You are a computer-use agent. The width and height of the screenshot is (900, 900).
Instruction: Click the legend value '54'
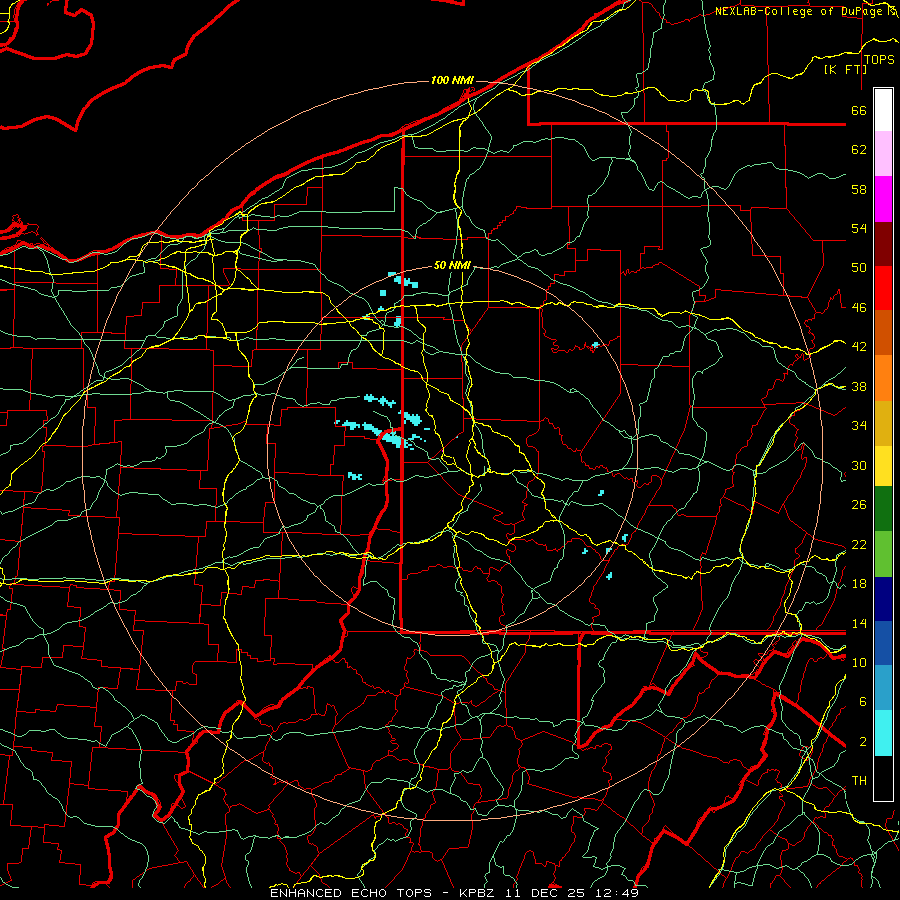[859, 228]
